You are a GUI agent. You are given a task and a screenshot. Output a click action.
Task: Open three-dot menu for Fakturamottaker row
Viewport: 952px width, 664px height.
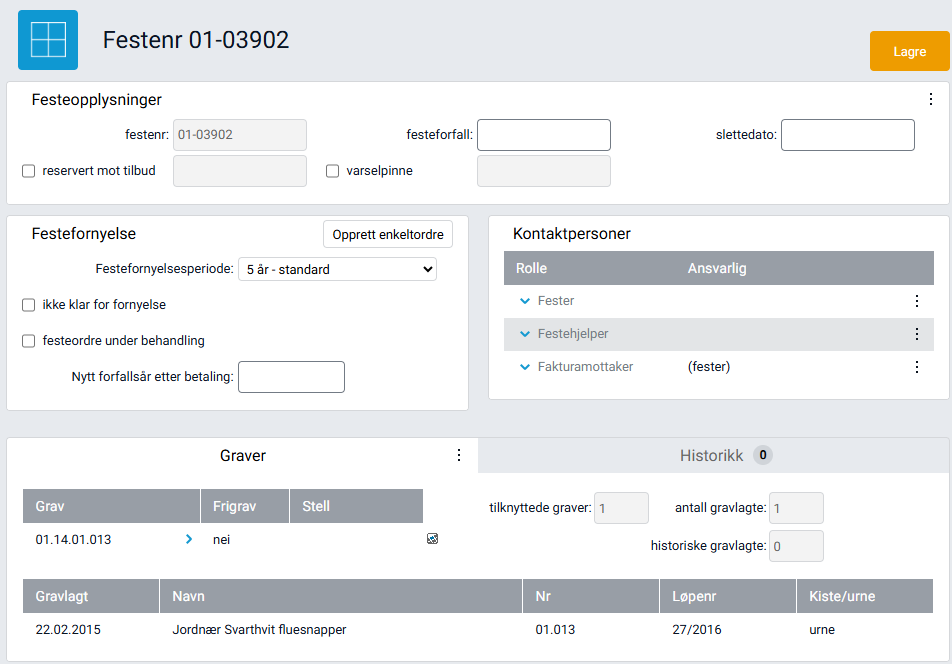pyautogui.click(x=916, y=367)
